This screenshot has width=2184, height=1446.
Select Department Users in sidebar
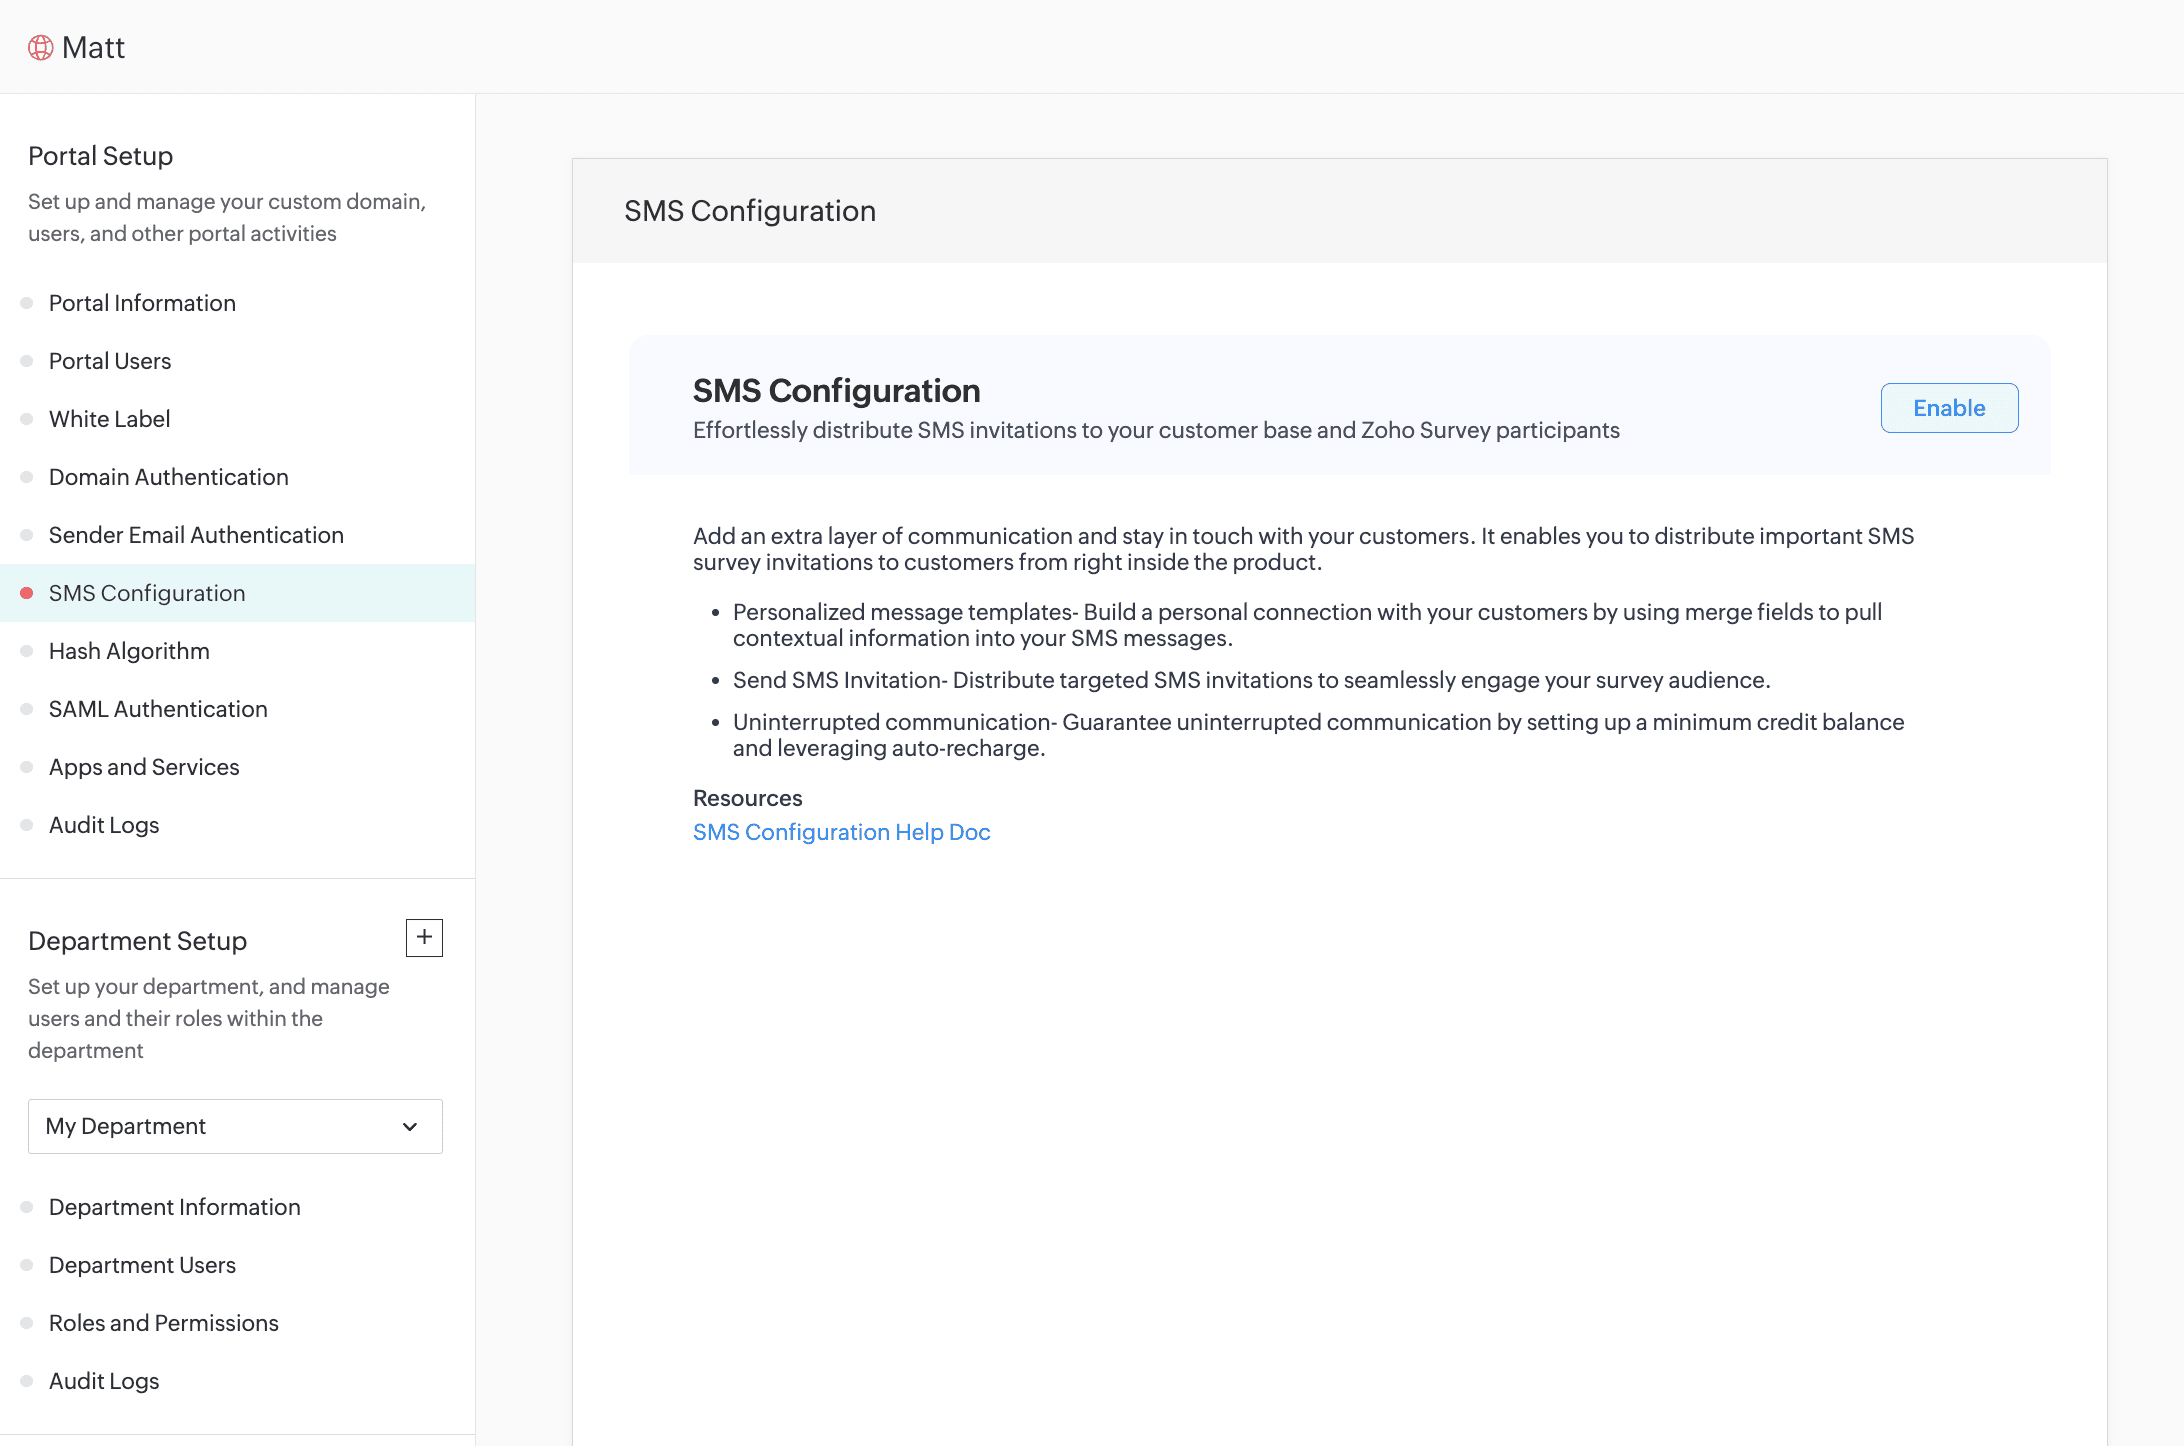tap(142, 1265)
